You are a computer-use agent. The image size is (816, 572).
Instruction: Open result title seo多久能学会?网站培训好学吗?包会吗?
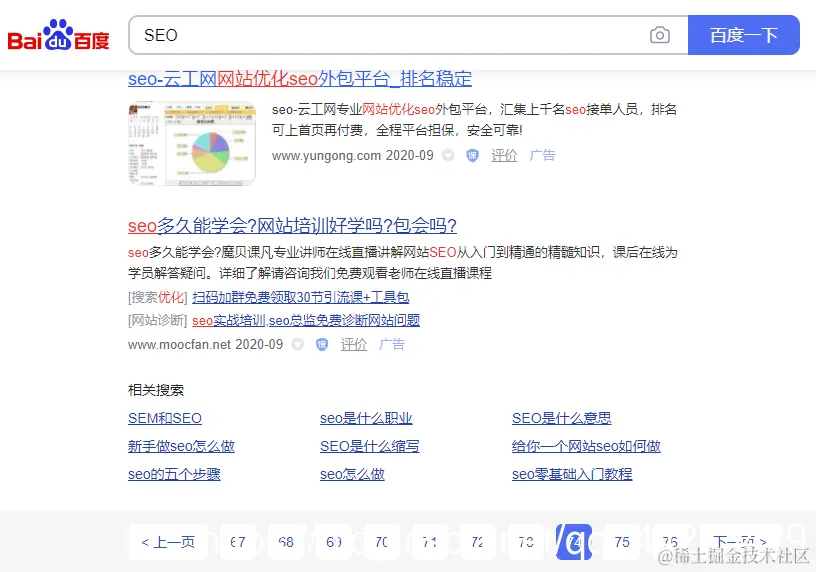coord(292,226)
